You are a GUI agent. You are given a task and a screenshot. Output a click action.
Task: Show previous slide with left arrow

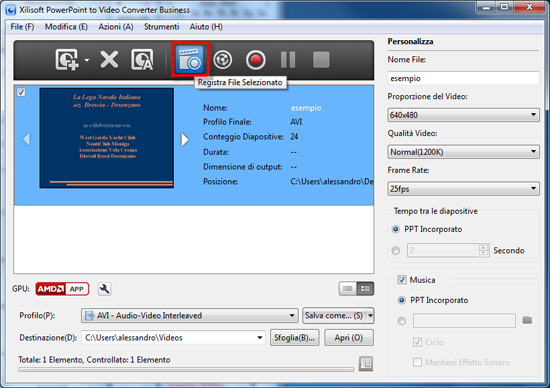26,139
